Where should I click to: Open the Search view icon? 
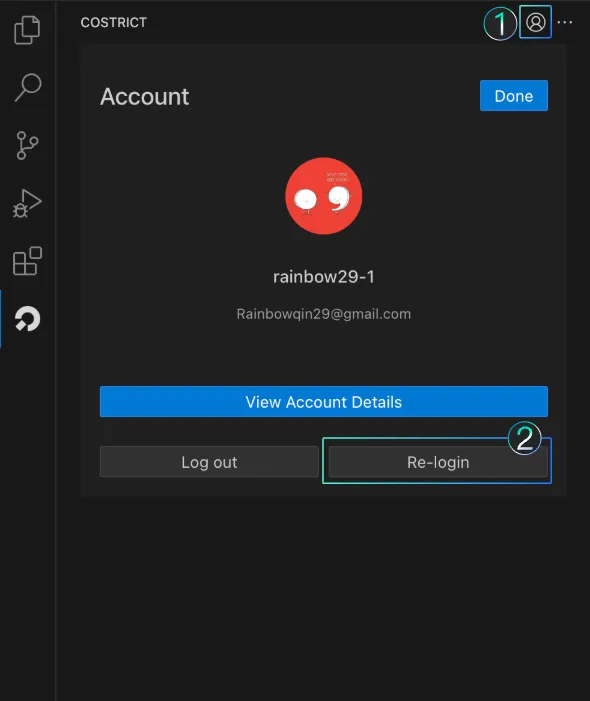[28, 87]
